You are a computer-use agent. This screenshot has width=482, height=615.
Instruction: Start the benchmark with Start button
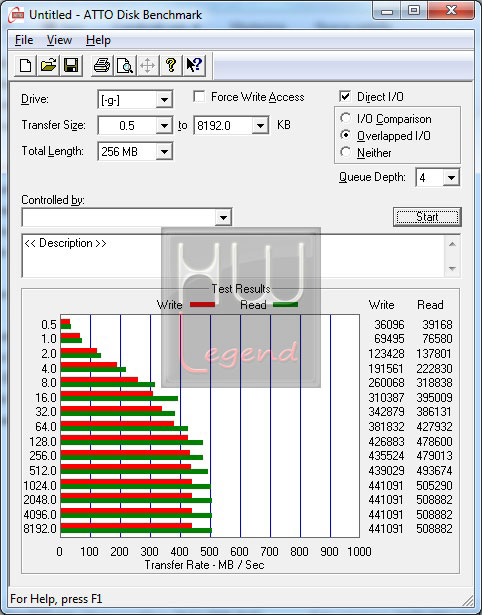point(427,217)
